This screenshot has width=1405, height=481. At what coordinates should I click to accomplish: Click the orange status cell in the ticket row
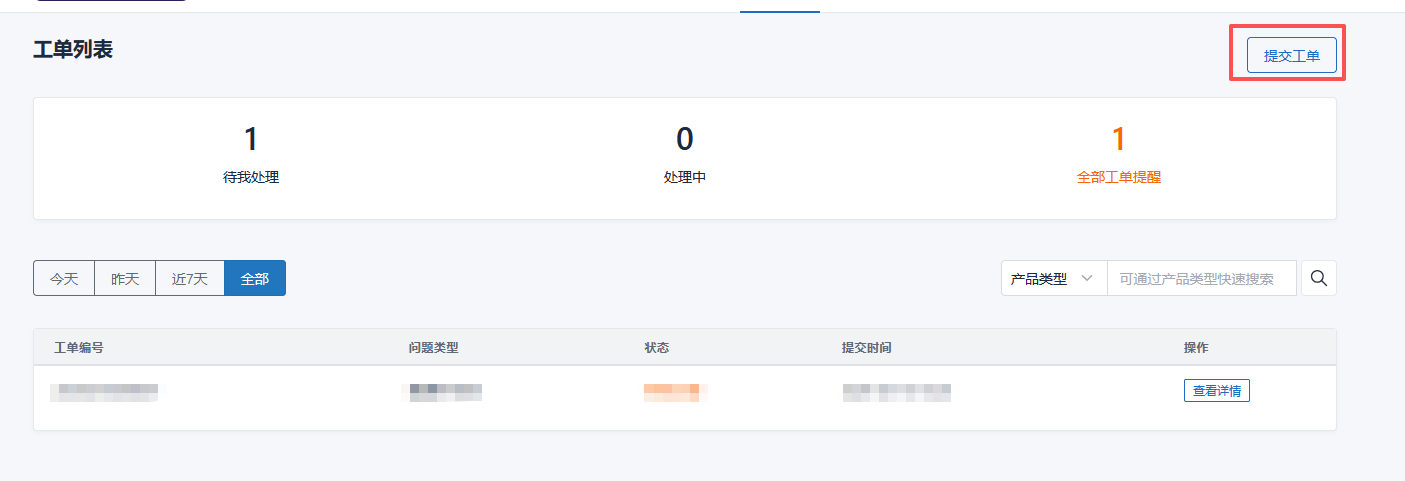click(x=675, y=392)
